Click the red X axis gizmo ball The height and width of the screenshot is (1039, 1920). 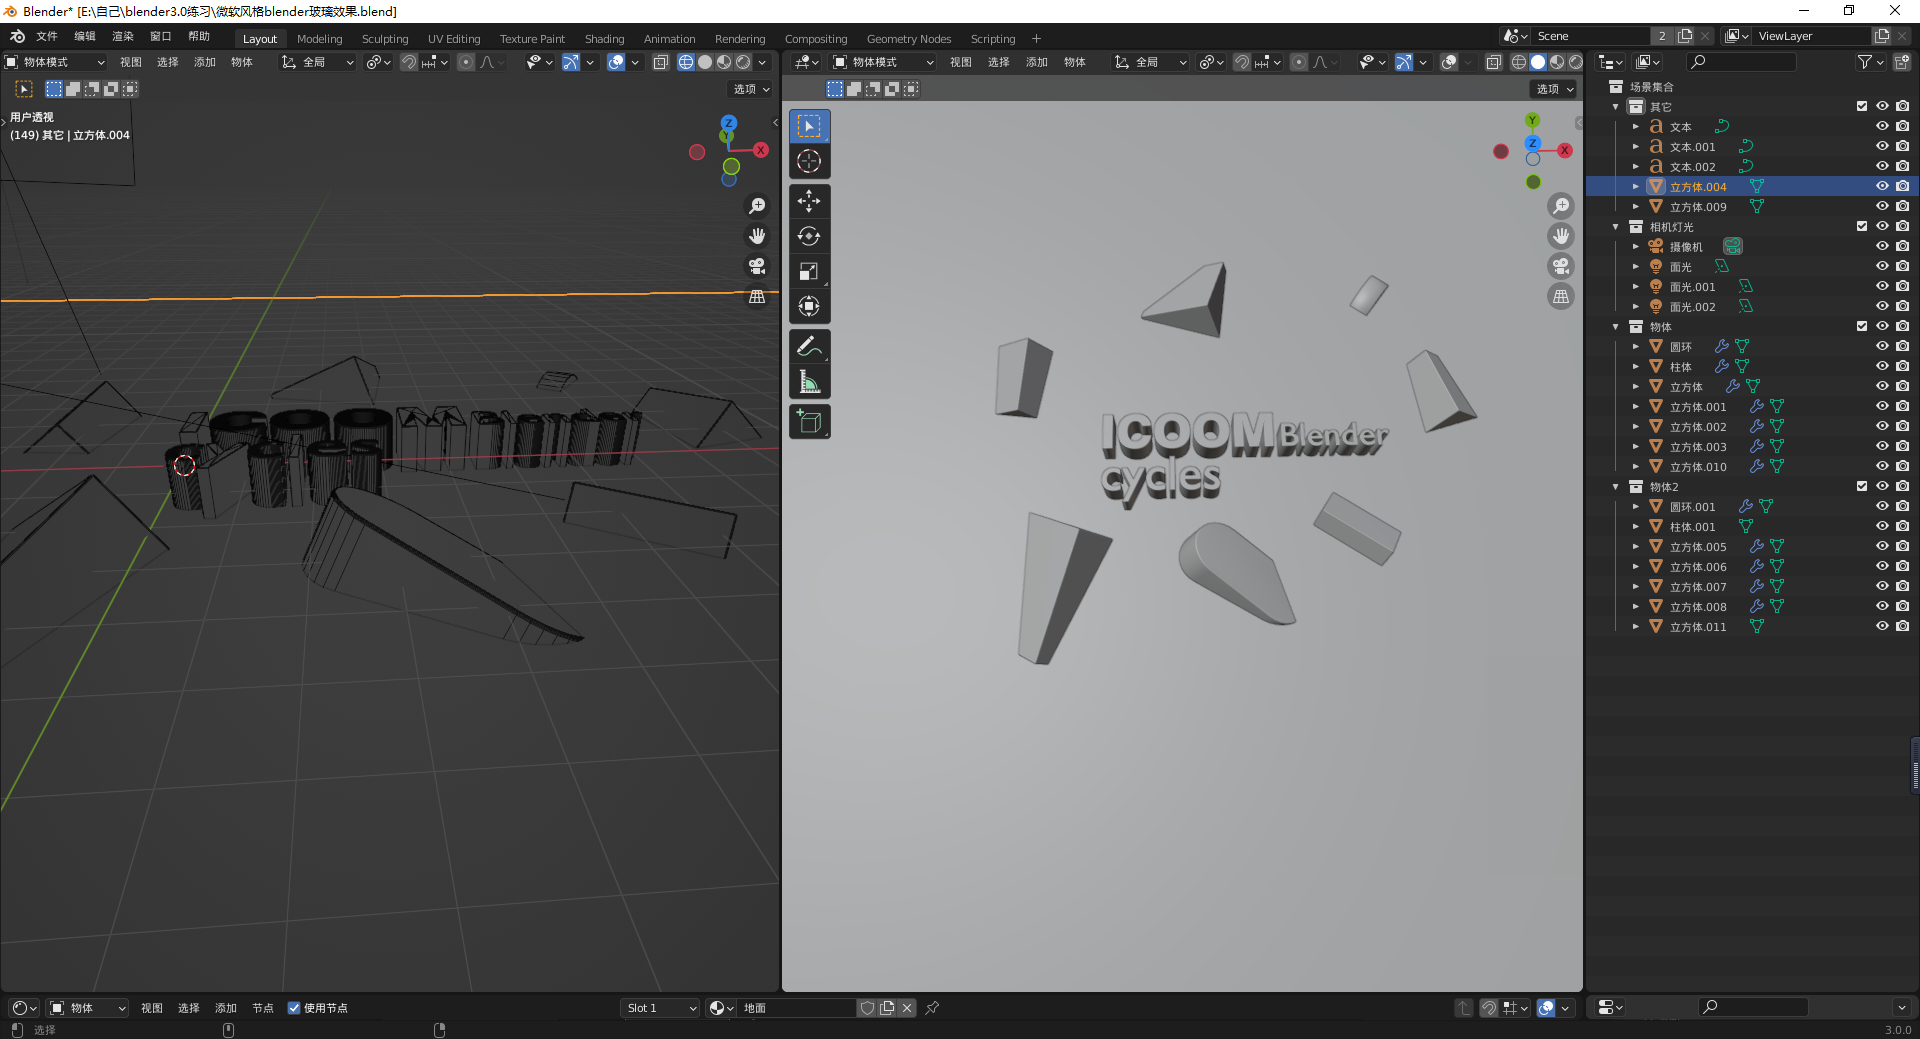[x=1565, y=150]
